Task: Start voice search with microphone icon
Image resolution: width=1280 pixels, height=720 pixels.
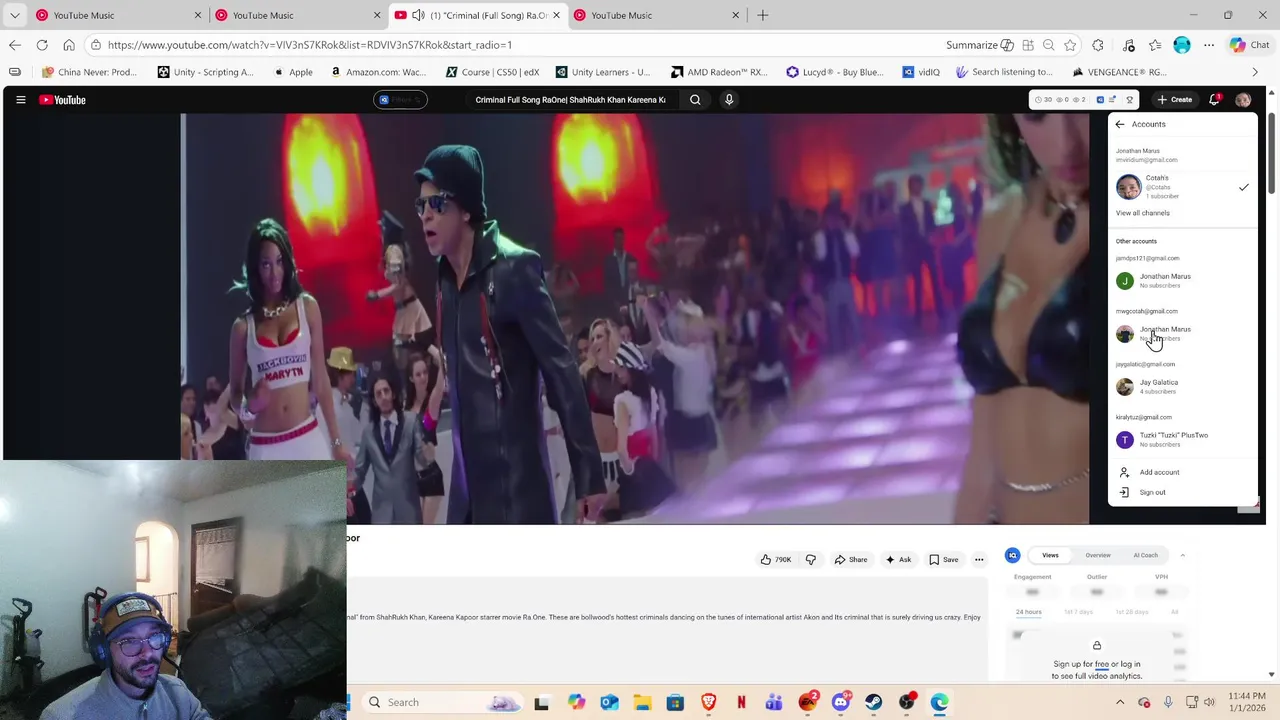Action: (x=729, y=100)
